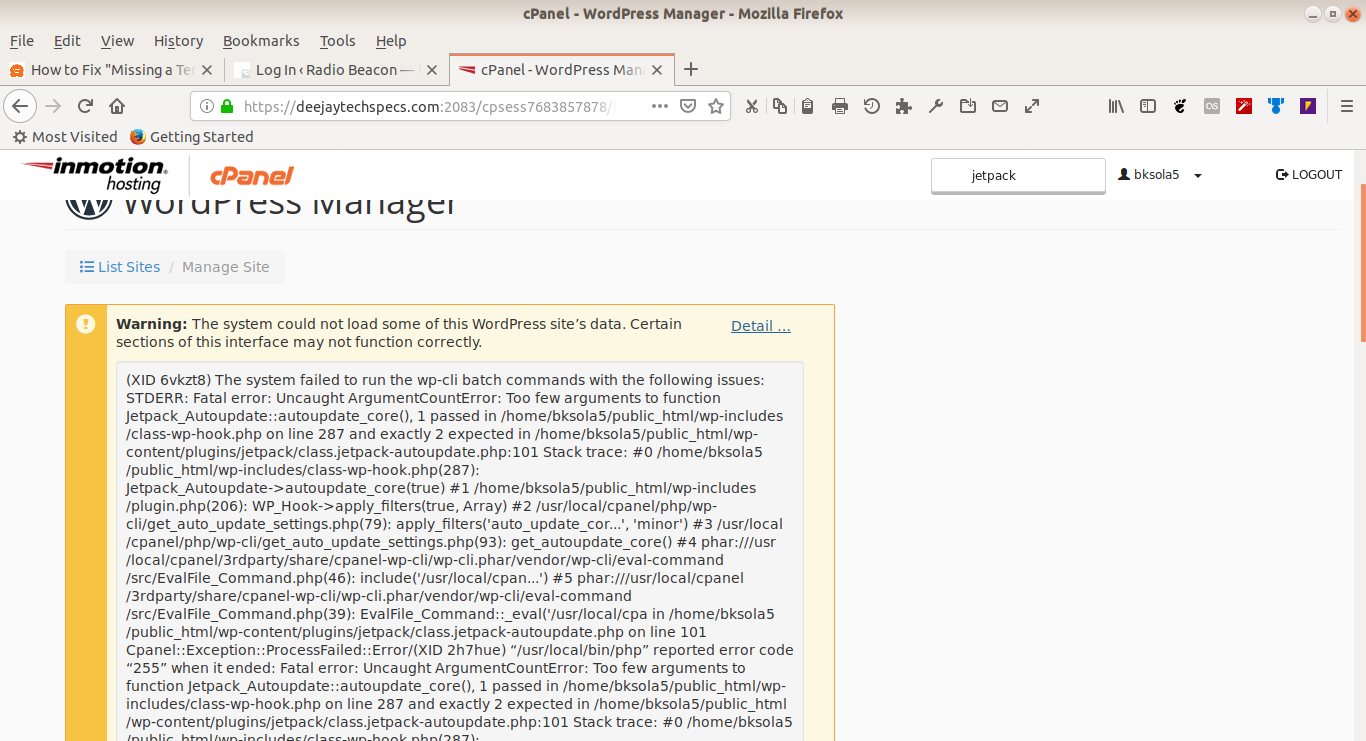The width and height of the screenshot is (1366, 741).
Task: Close the 'How to Fix Missing' tab
Action: [207, 70]
